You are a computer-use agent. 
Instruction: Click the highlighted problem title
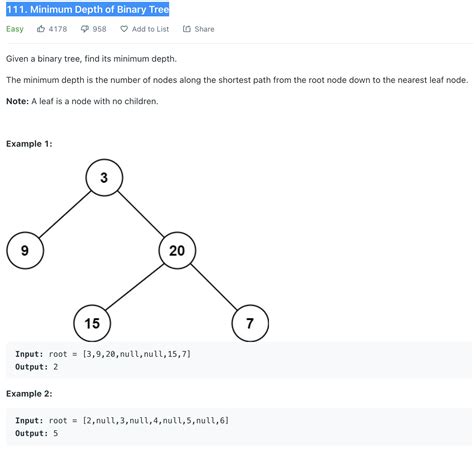pos(88,9)
